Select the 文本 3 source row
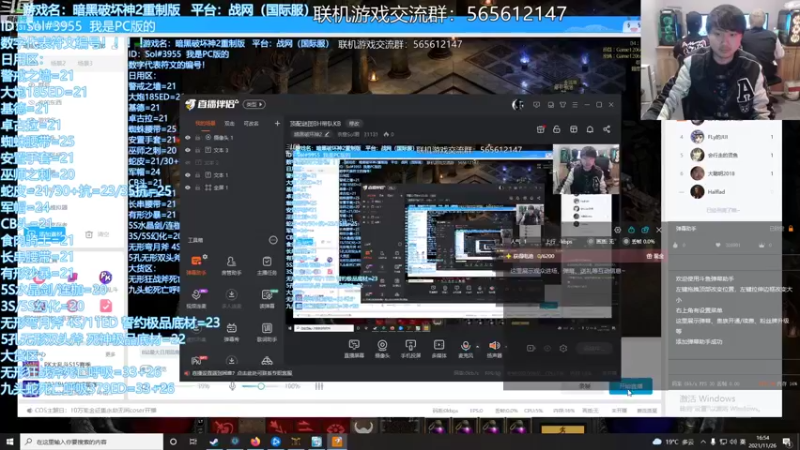Image resolution: width=800 pixels, height=450 pixels. click(231, 150)
